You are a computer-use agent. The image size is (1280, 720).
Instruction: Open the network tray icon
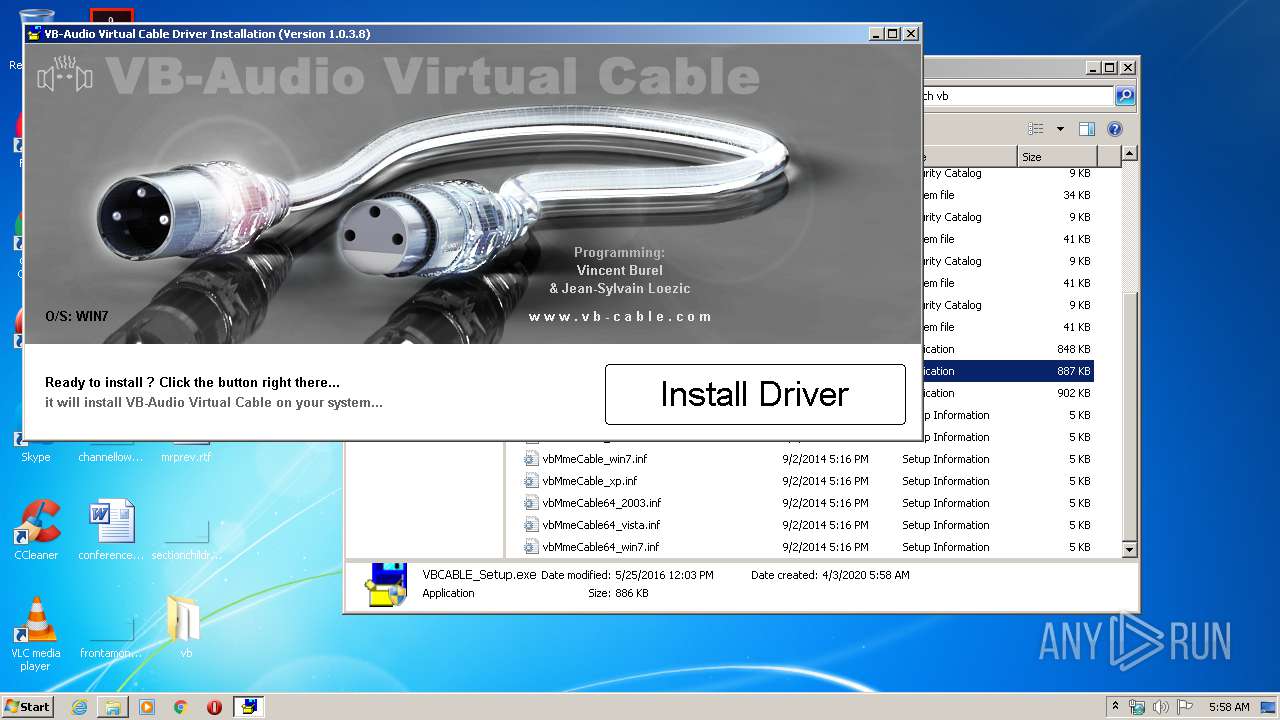click(1137, 707)
